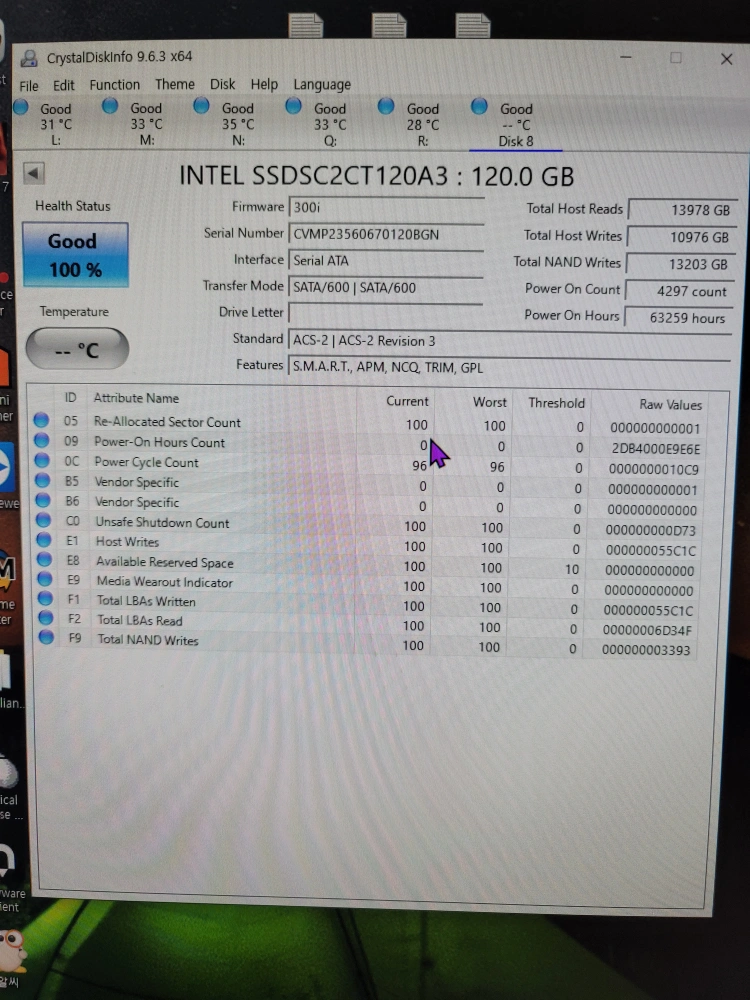Click the Serial Number field
Image resolution: width=750 pixels, height=1000 pixels.
point(386,234)
